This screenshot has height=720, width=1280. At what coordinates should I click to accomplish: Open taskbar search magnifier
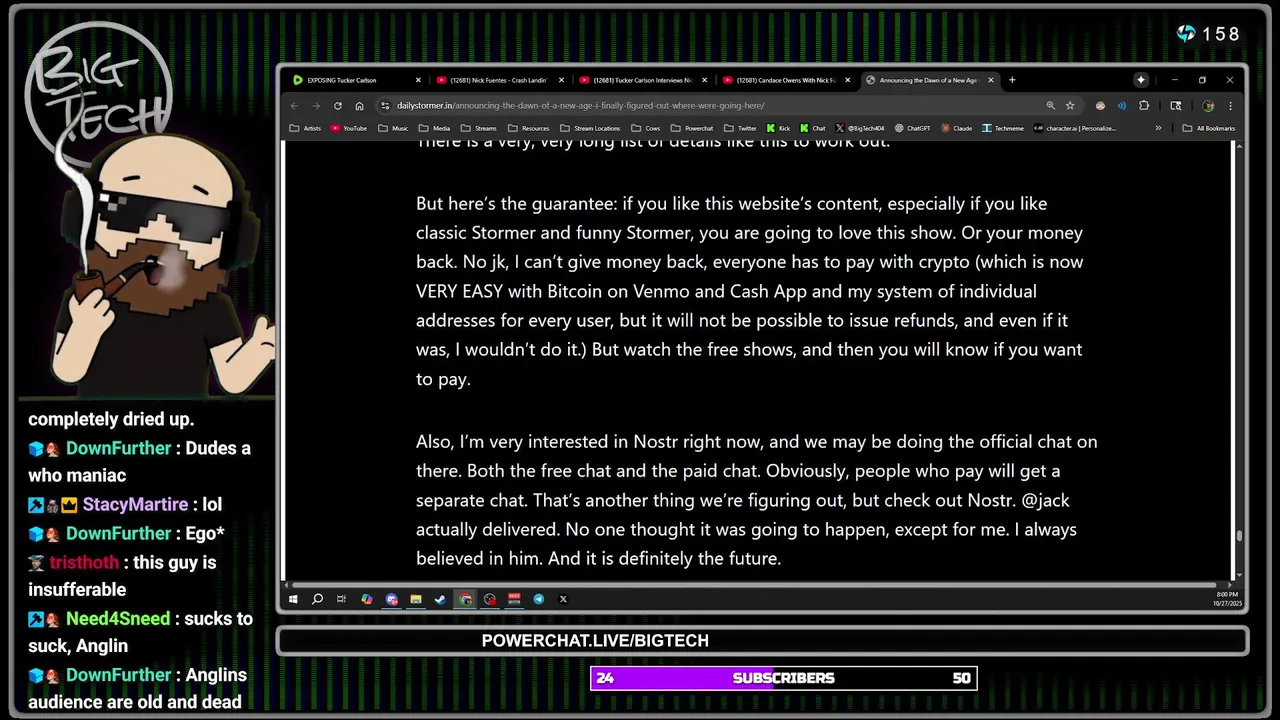tap(317, 599)
